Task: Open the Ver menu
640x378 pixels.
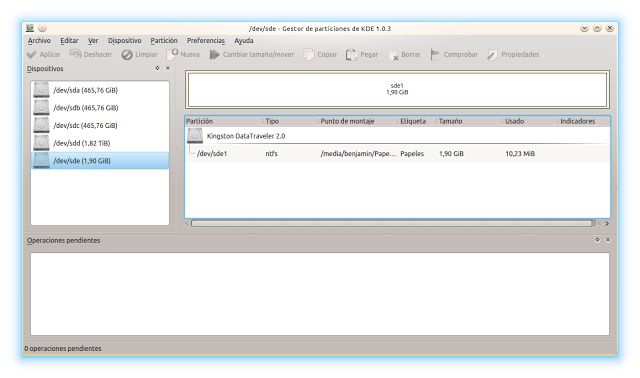Action: (93, 40)
